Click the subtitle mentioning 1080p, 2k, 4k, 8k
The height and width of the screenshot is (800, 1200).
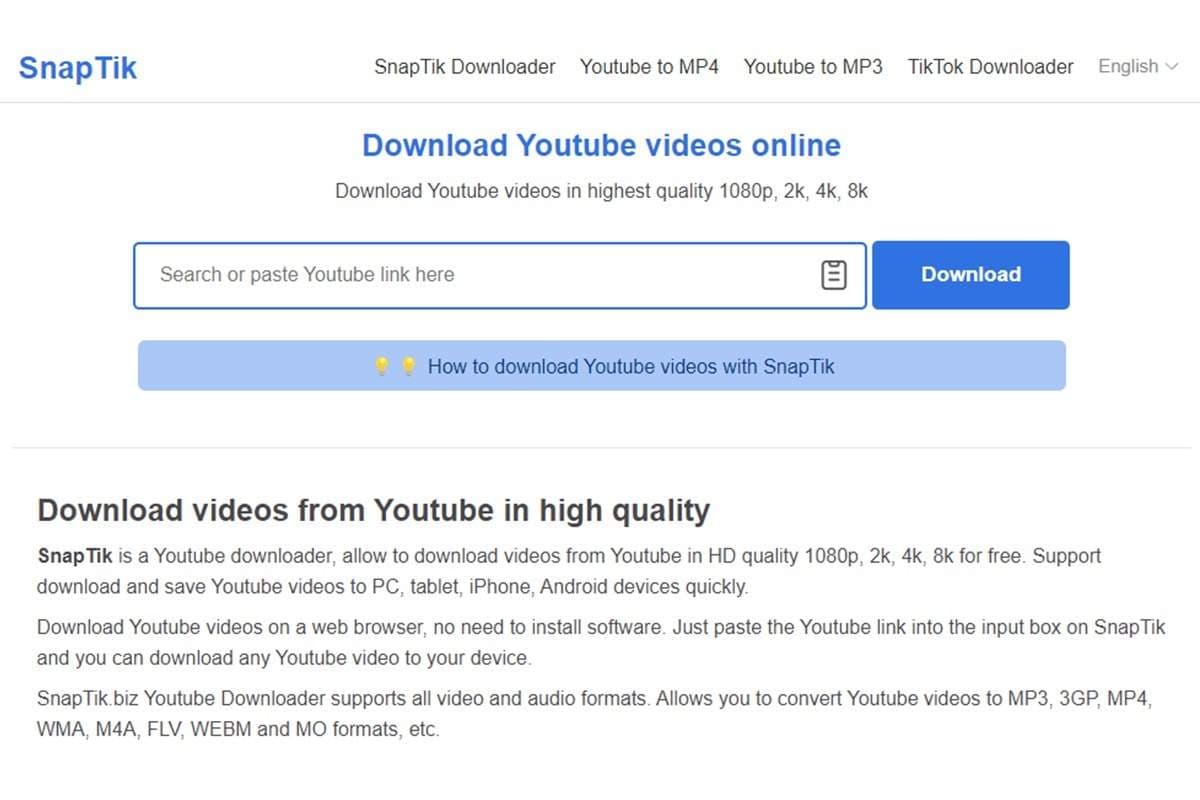point(601,191)
